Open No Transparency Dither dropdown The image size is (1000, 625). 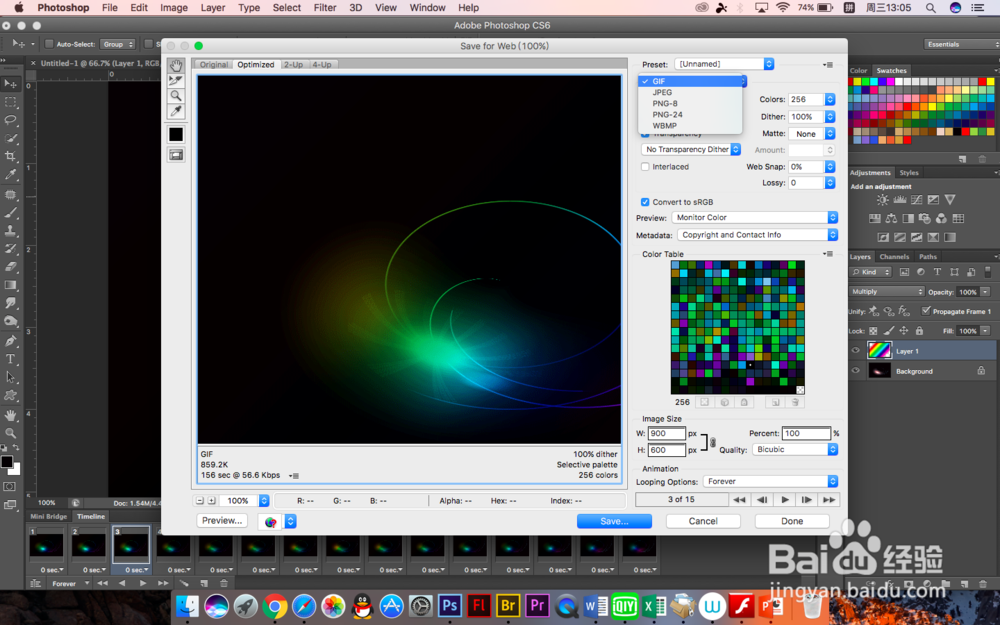pos(691,149)
